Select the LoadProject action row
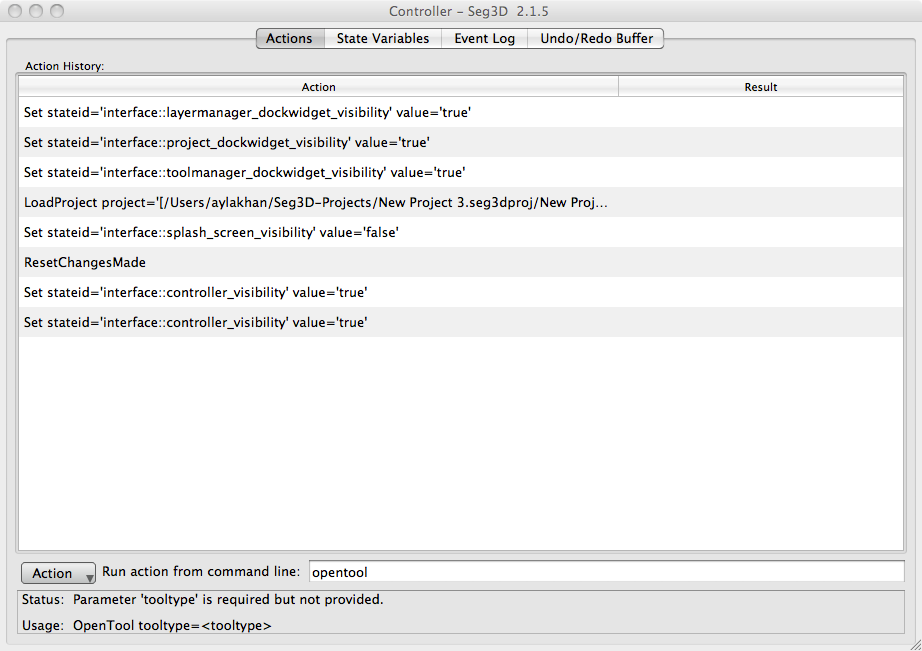Viewport: 922px width, 651px height. (460, 202)
